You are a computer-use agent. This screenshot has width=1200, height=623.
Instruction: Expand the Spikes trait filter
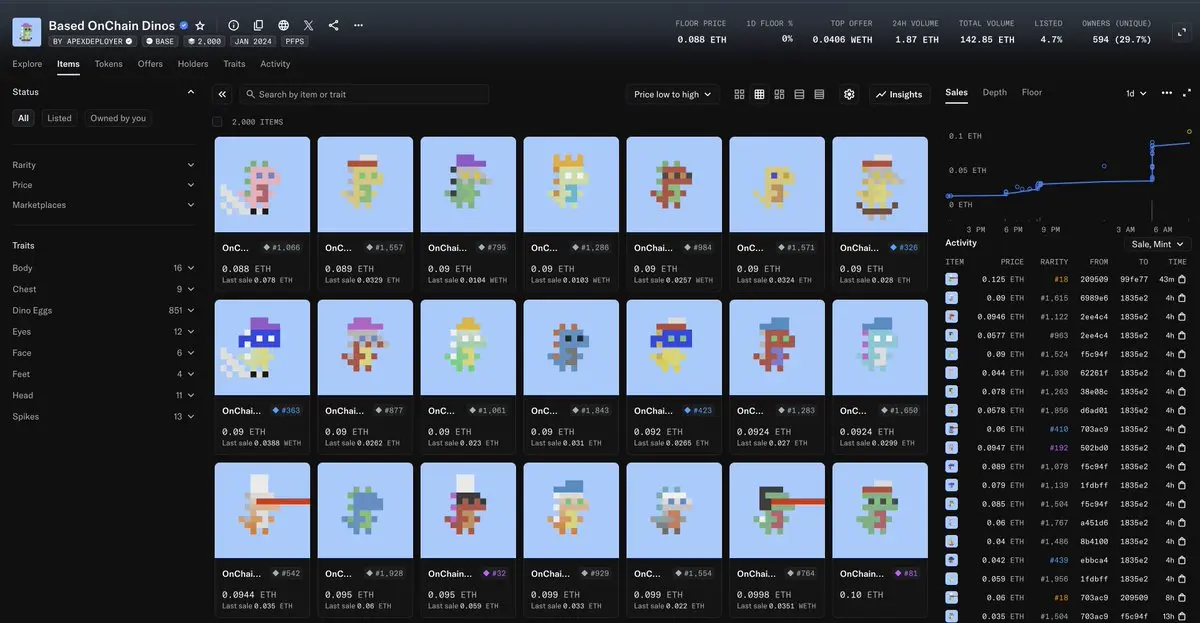(x=104, y=416)
